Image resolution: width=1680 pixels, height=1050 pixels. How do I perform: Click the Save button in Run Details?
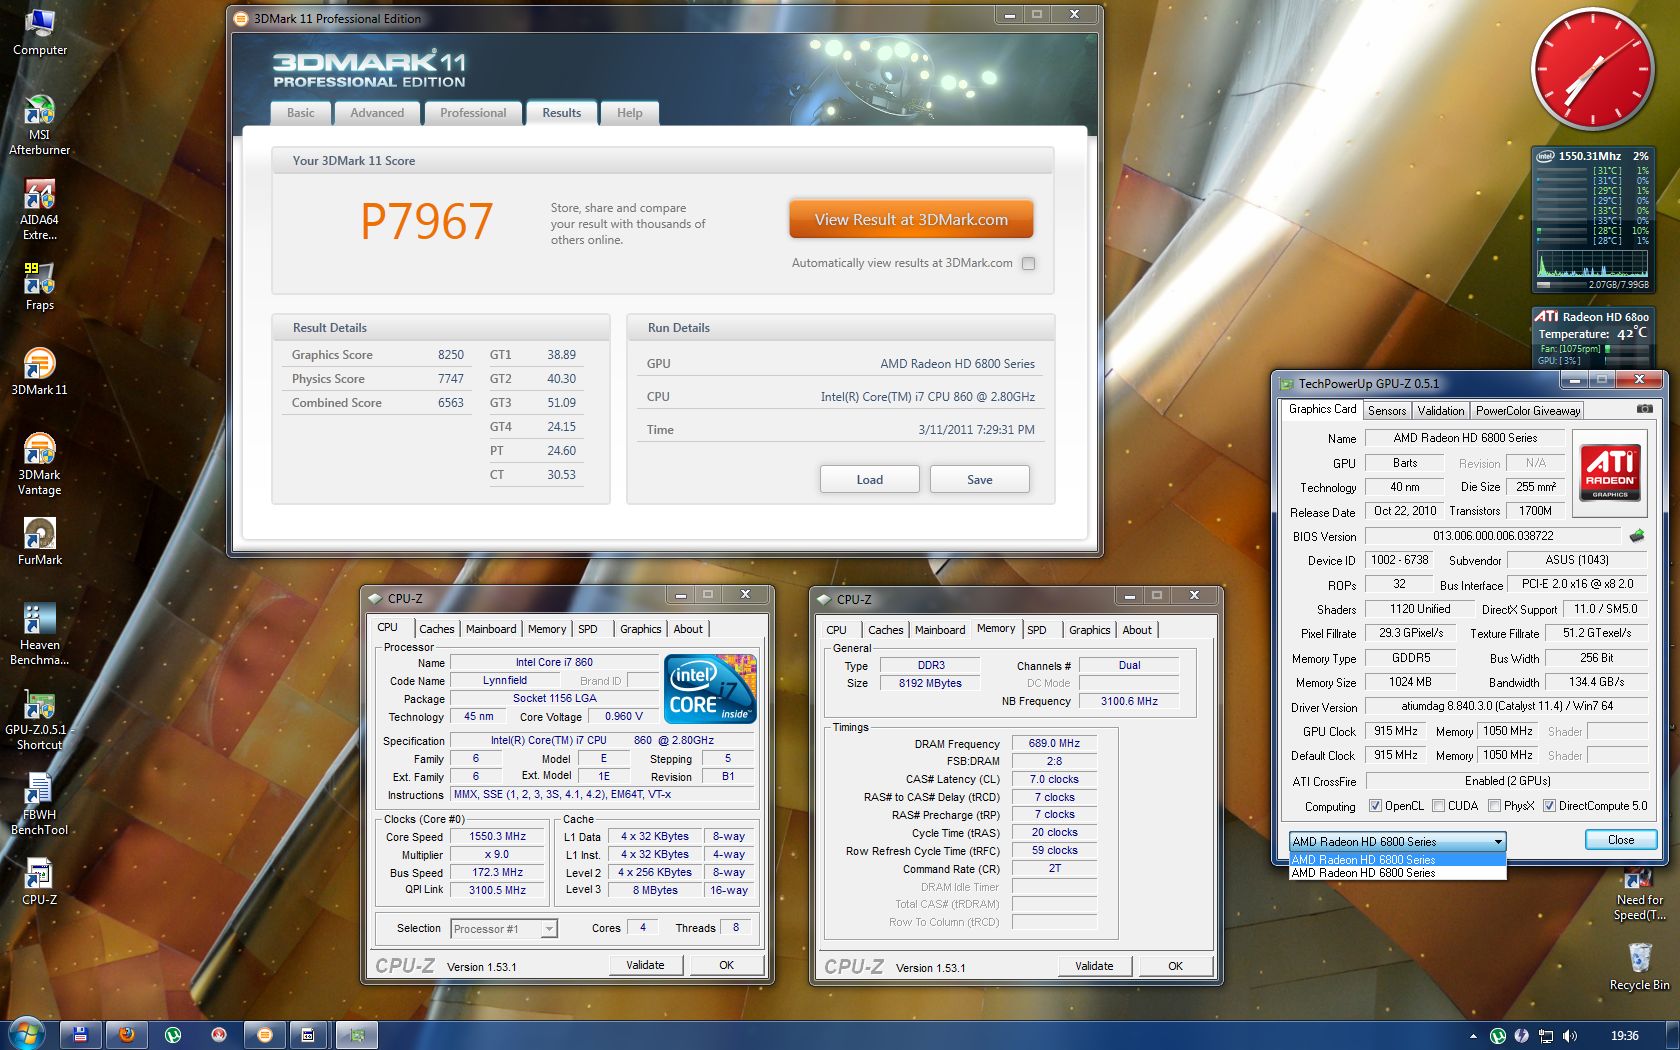980,480
